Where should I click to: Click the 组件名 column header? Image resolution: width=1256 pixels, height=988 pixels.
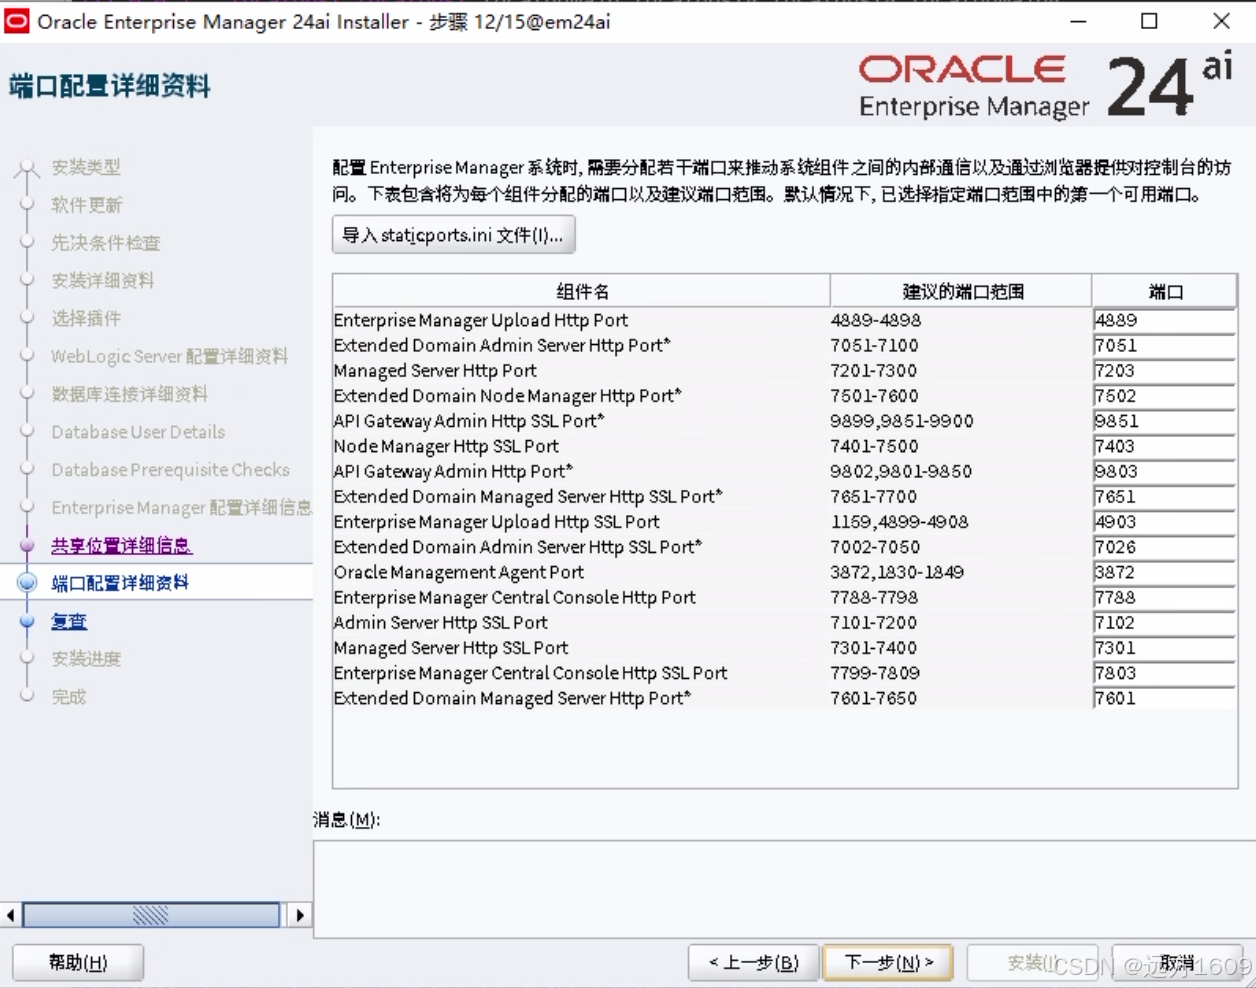582,290
